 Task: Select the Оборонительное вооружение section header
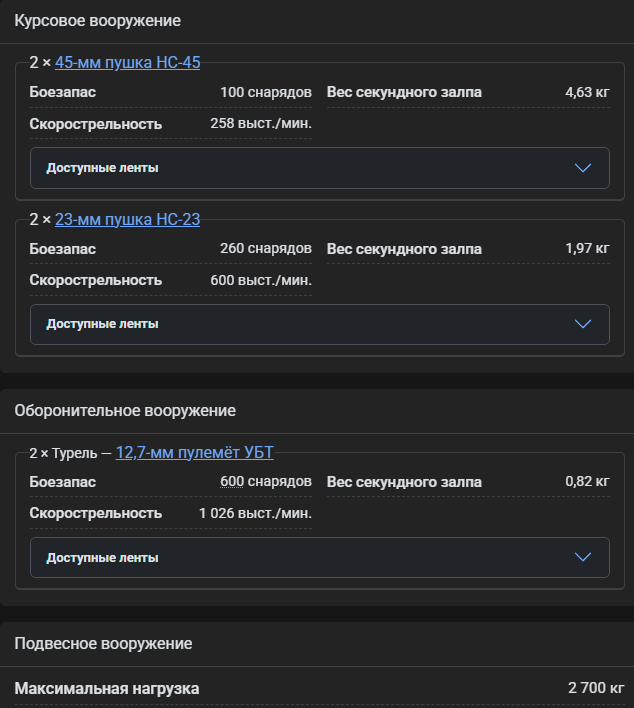click(x=125, y=410)
